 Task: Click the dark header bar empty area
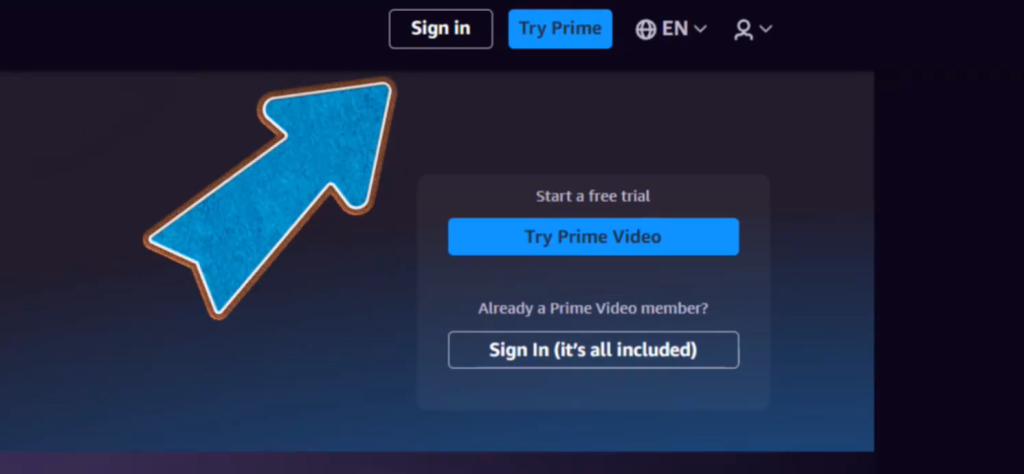tap(196, 33)
